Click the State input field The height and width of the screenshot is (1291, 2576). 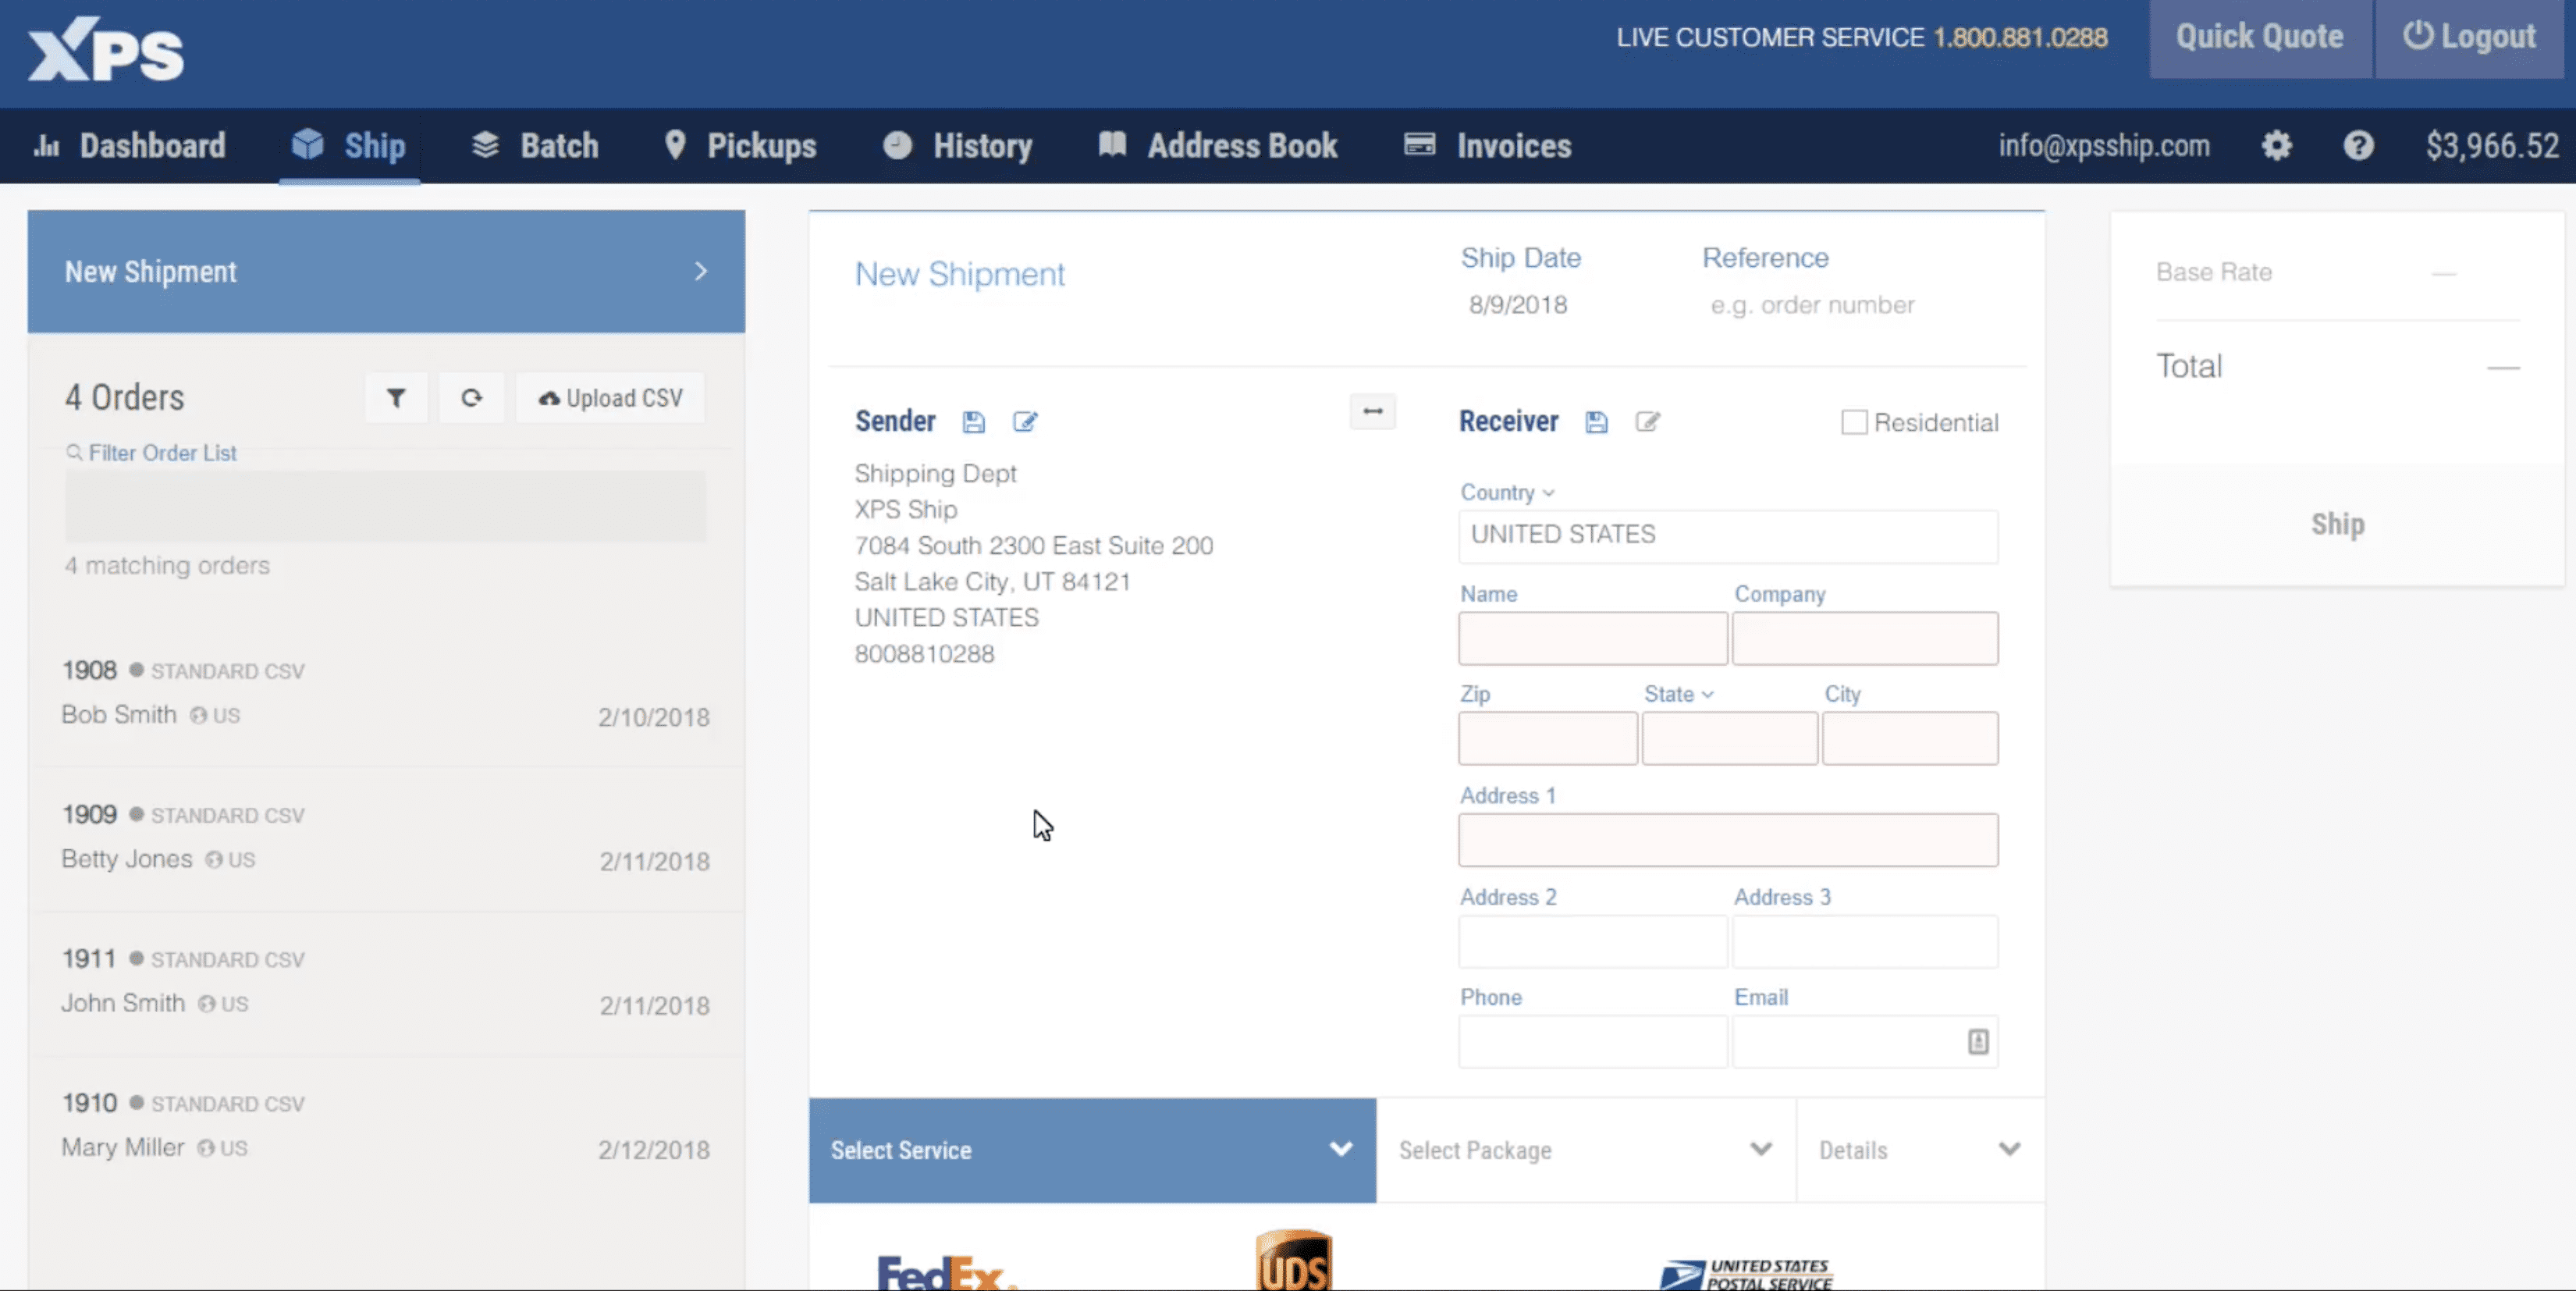pos(1729,738)
